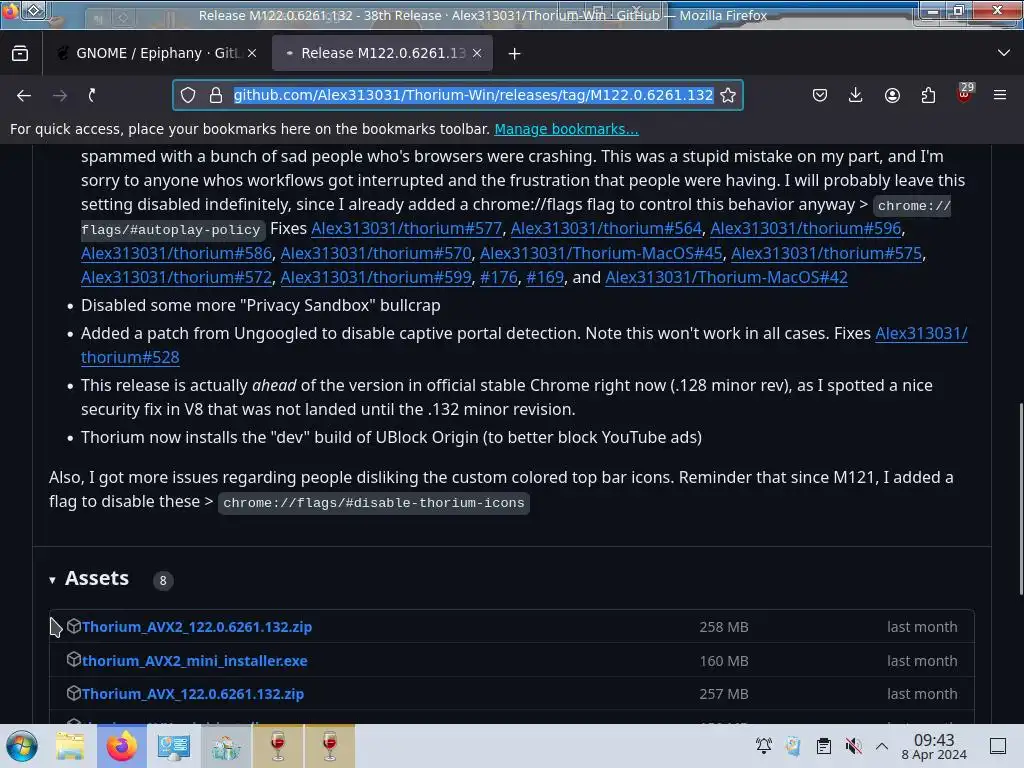Viewport: 1024px width, 768px height.
Task: Open the Manage bookmarks link
Action: [566, 129]
